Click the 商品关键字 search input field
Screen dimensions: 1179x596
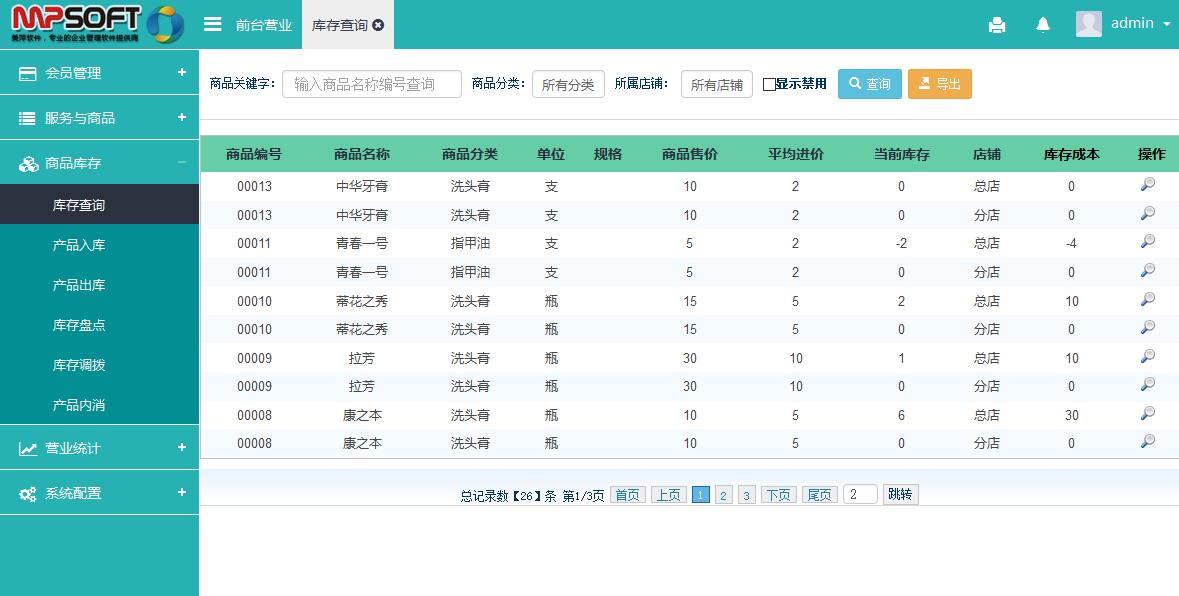click(371, 84)
